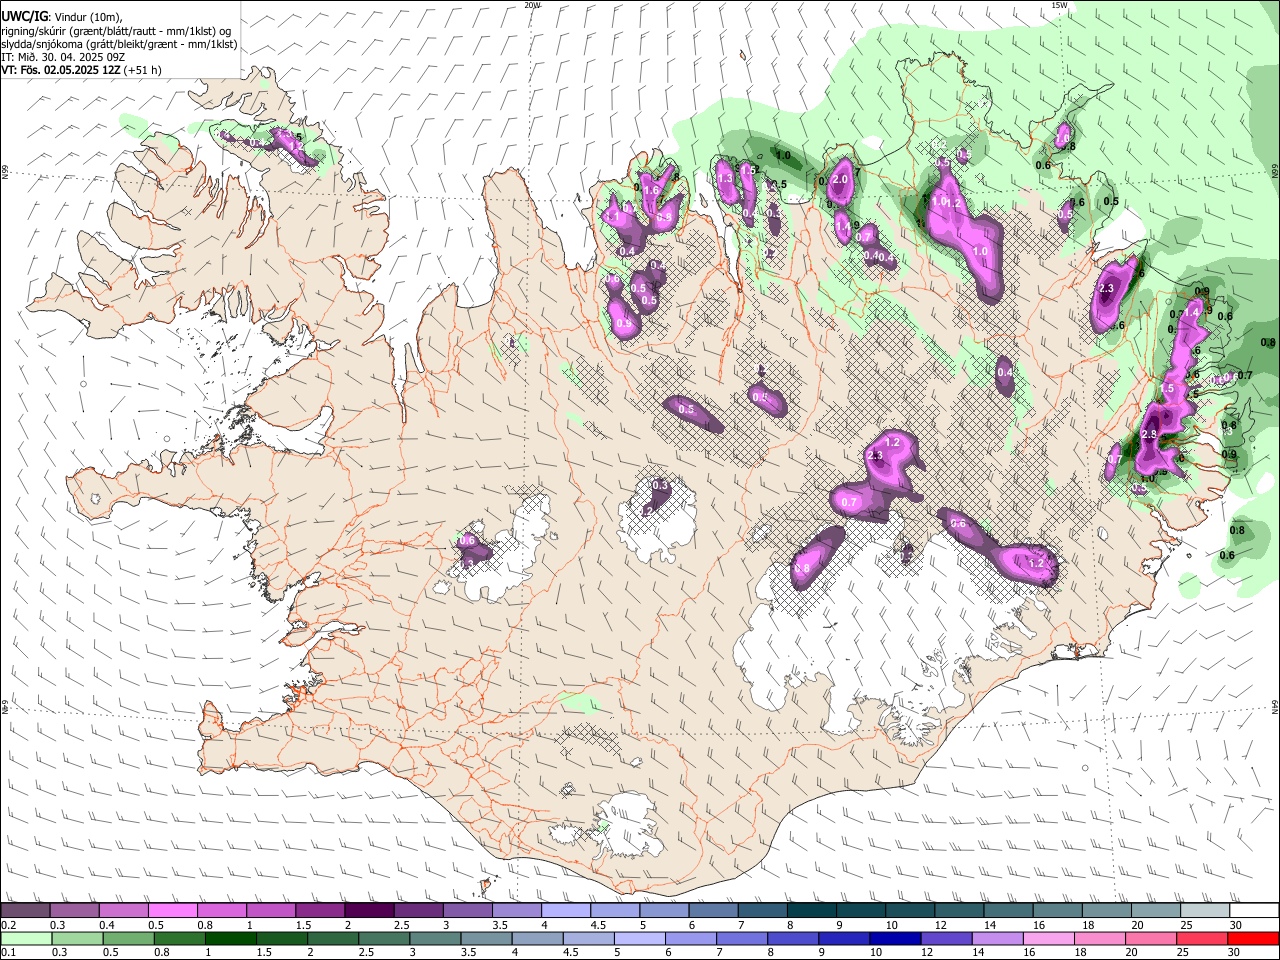Select the darkest purple 2–2.5 snow legend swatch
The width and height of the screenshot is (1280, 960).
[x=369, y=911]
